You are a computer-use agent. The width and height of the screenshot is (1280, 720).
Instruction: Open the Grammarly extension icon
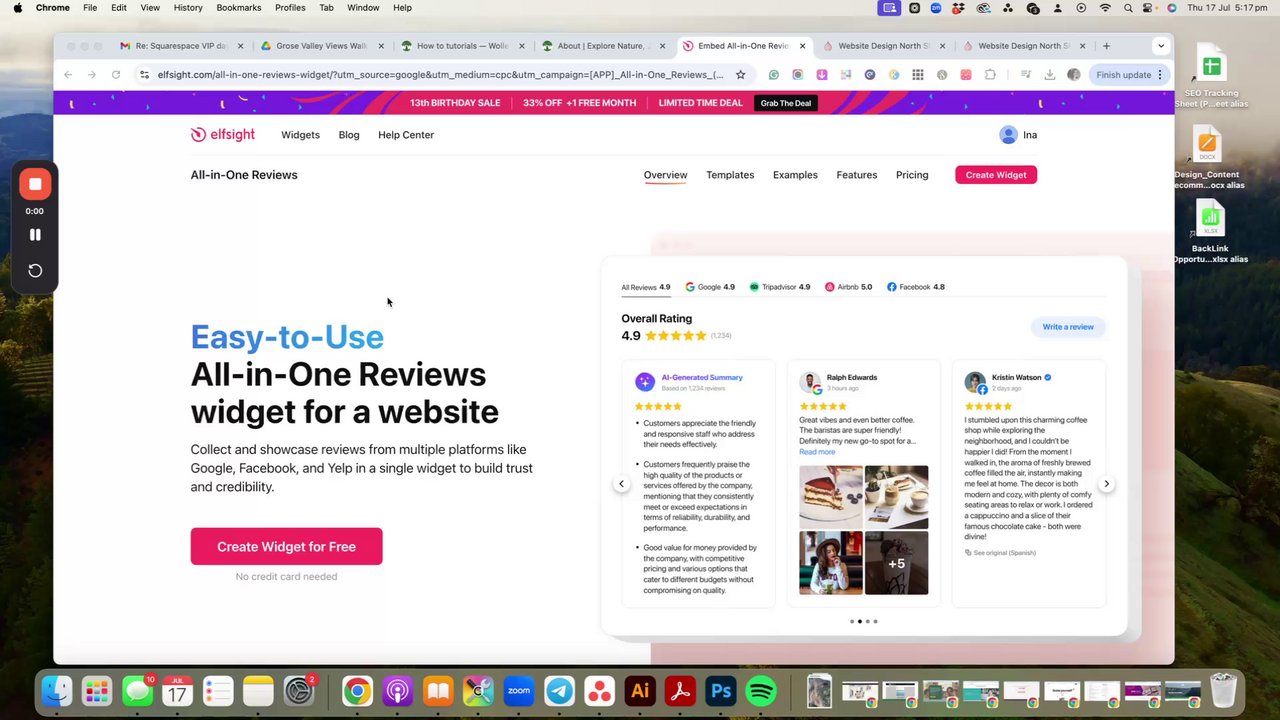(x=774, y=74)
